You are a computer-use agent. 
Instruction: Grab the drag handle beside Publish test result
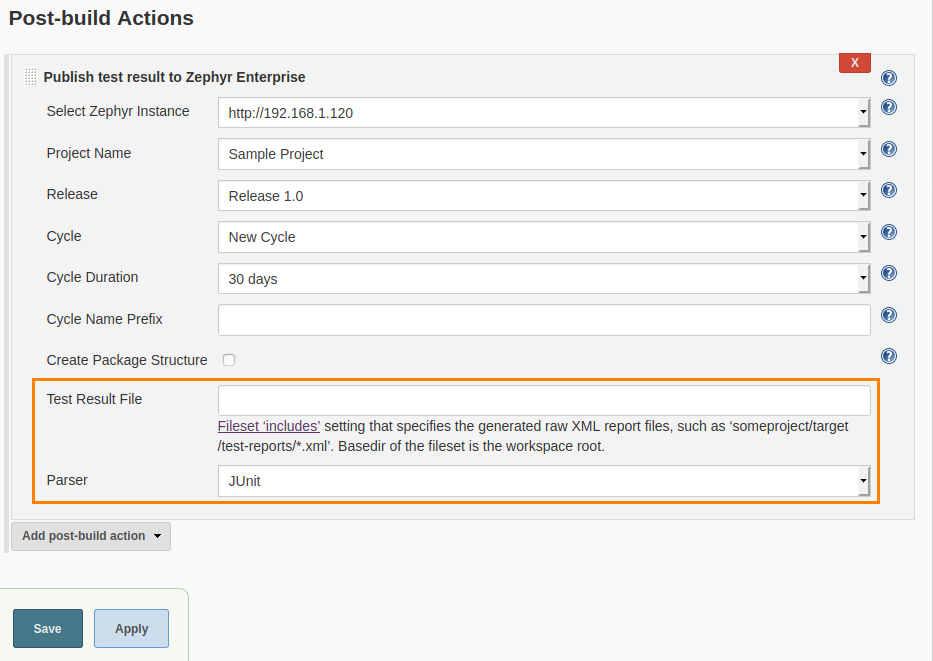click(31, 77)
